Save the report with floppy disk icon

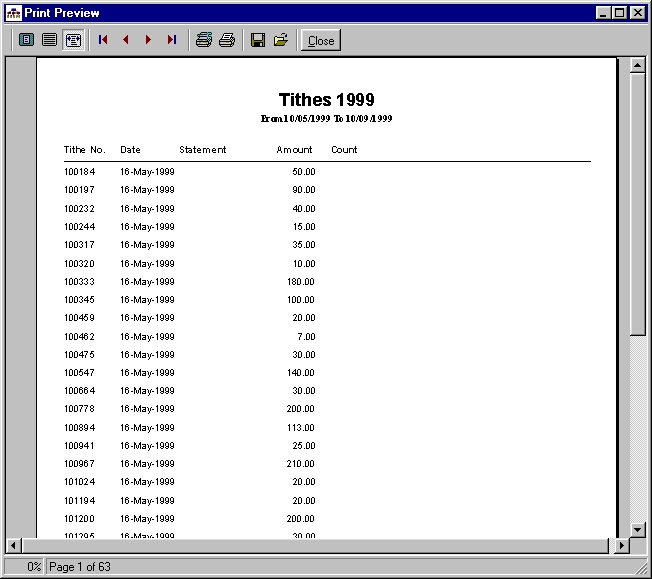click(x=258, y=40)
